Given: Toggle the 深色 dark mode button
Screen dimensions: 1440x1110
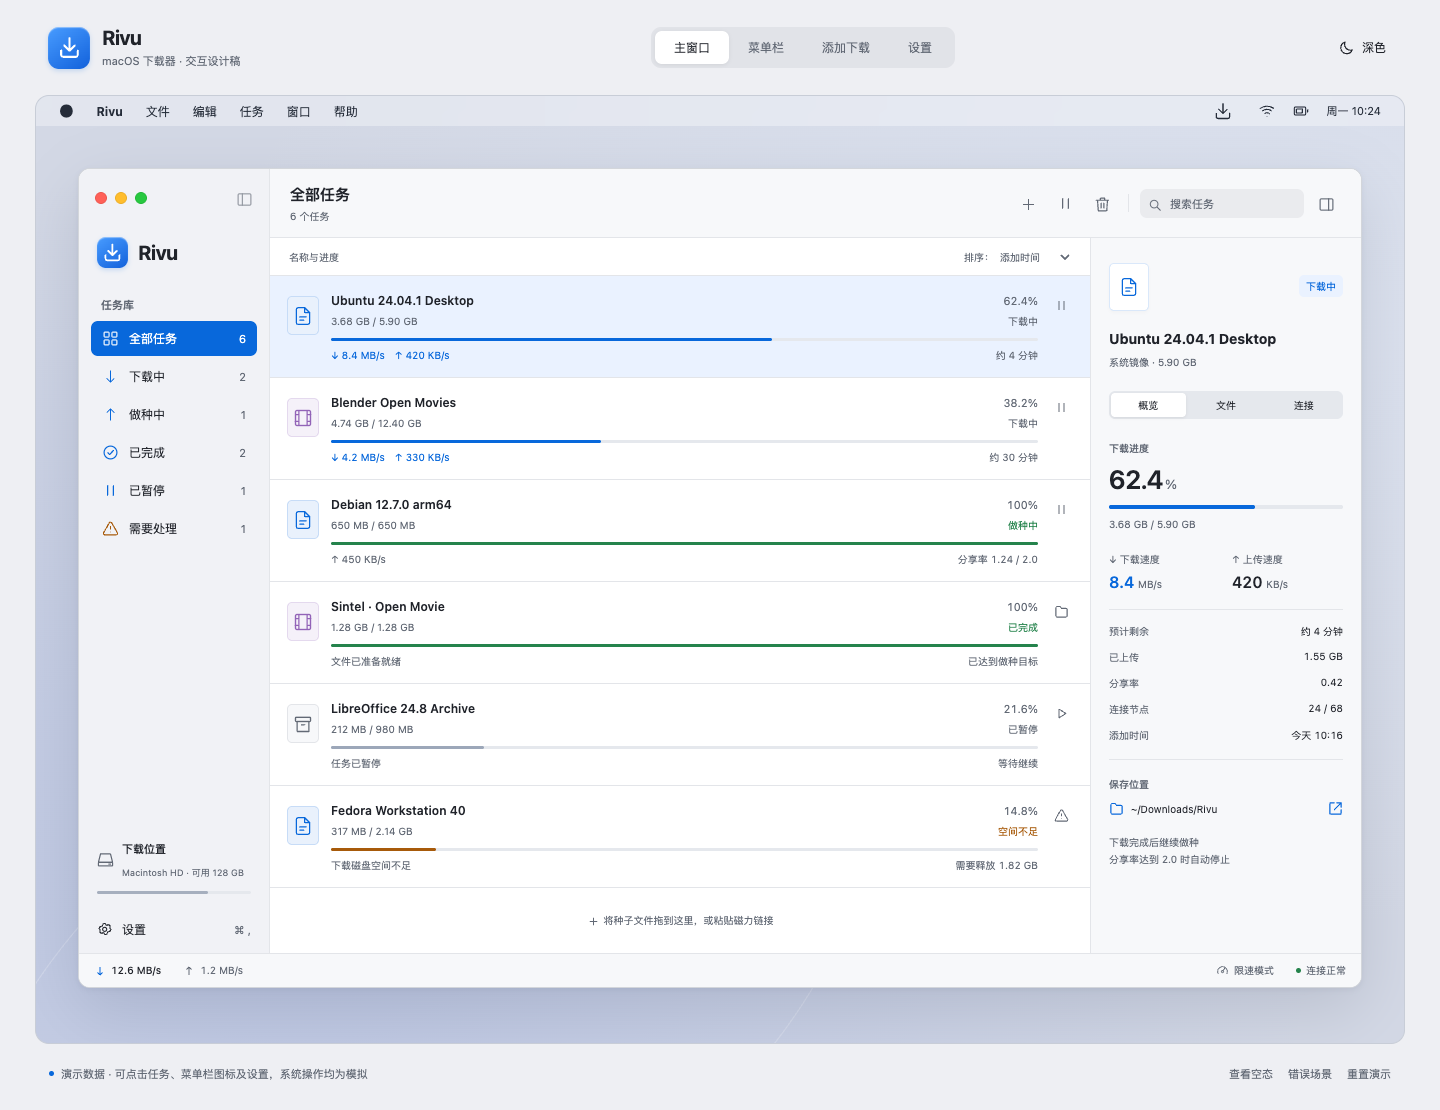Looking at the screenshot, I should (x=1362, y=48).
